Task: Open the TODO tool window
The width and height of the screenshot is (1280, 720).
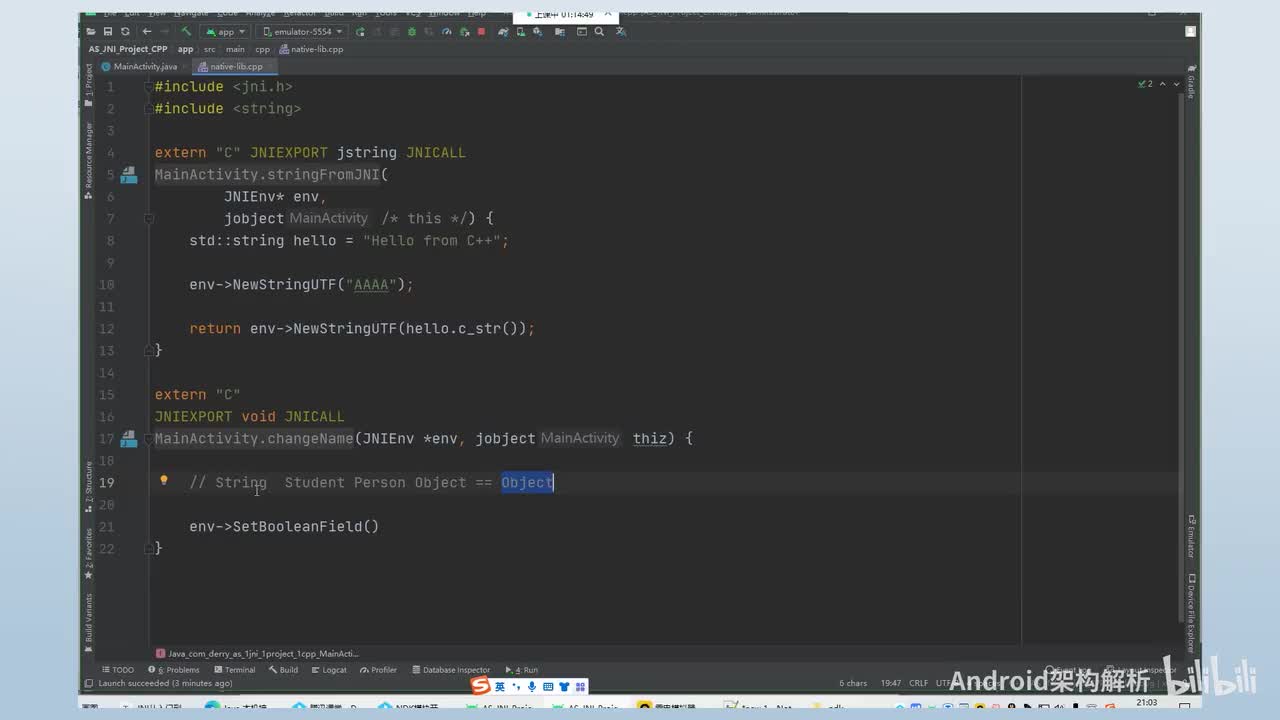Action: pyautogui.click(x=118, y=670)
